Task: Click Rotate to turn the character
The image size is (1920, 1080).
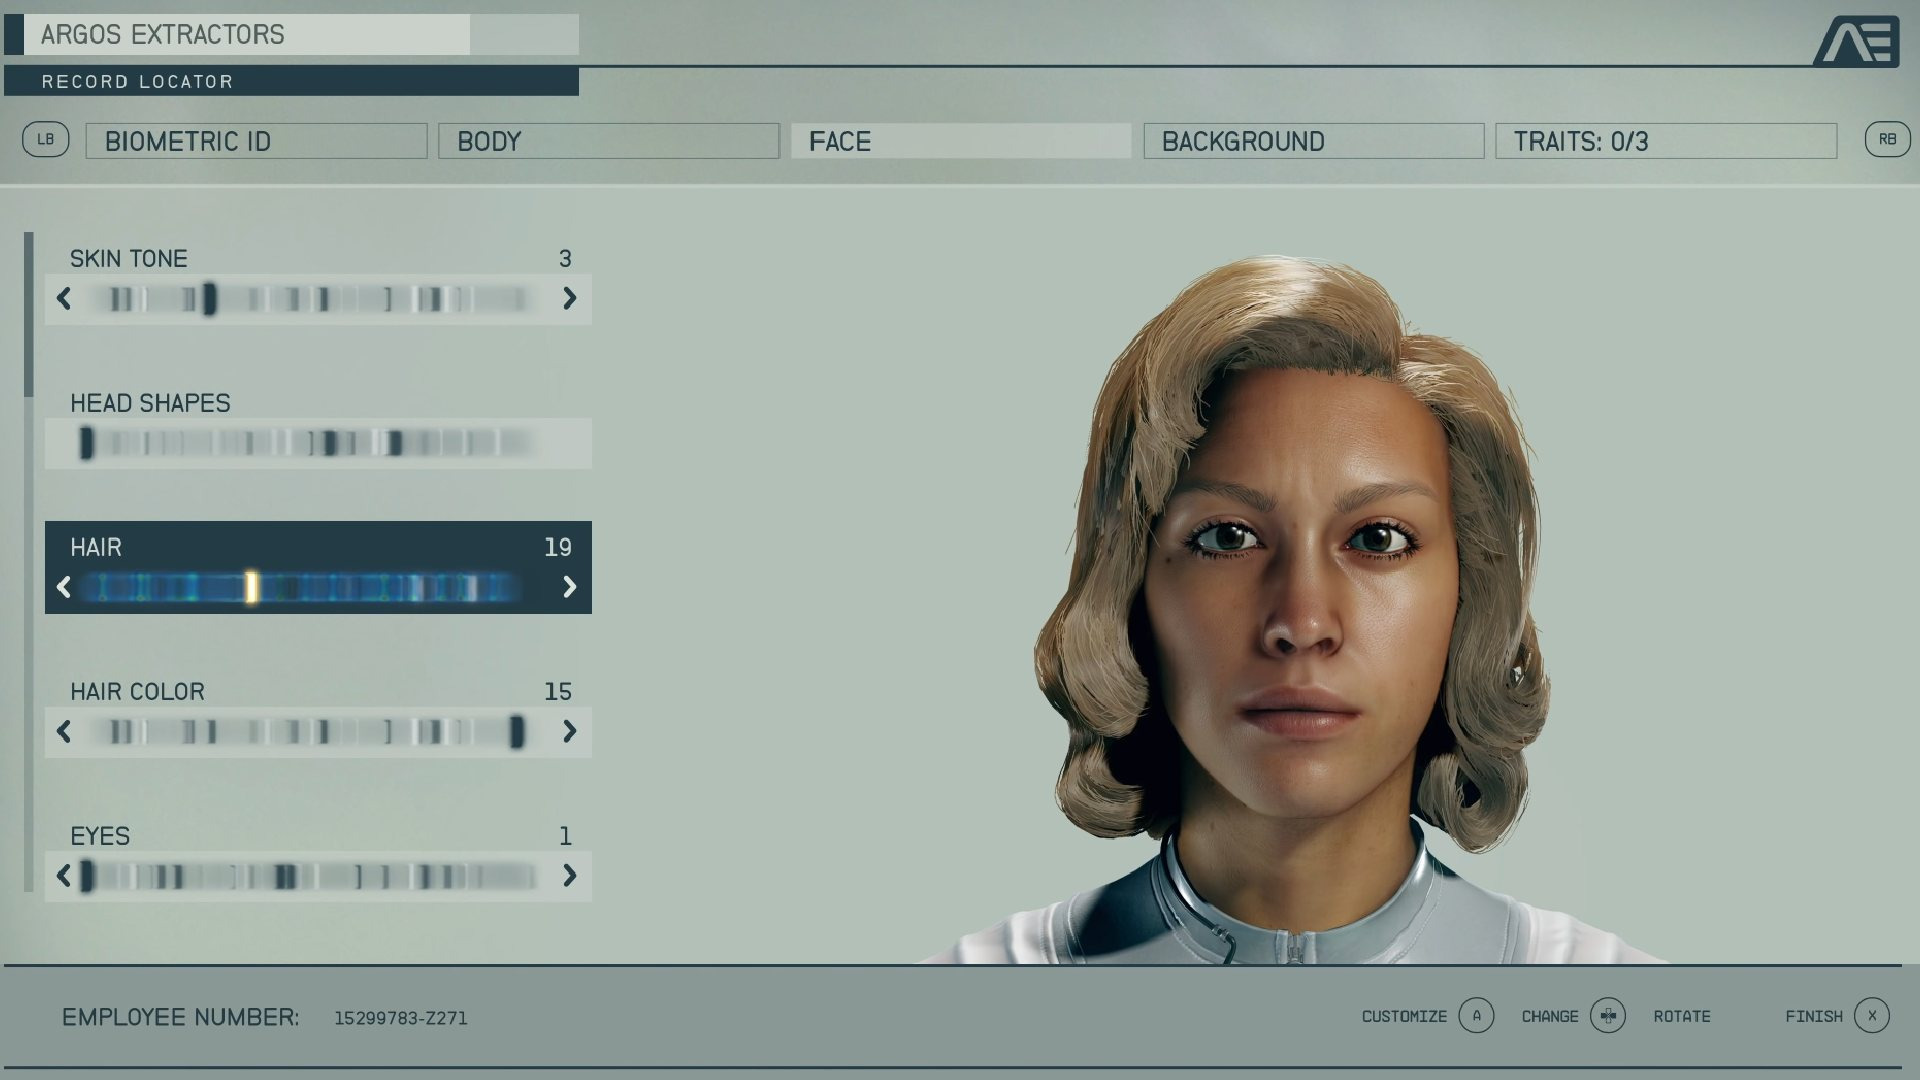Action: pos(1684,1016)
